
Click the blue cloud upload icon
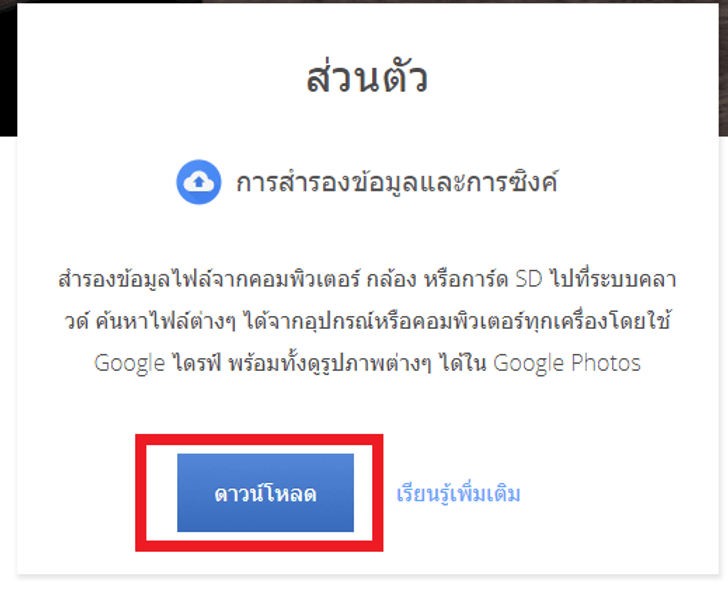coord(199,182)
